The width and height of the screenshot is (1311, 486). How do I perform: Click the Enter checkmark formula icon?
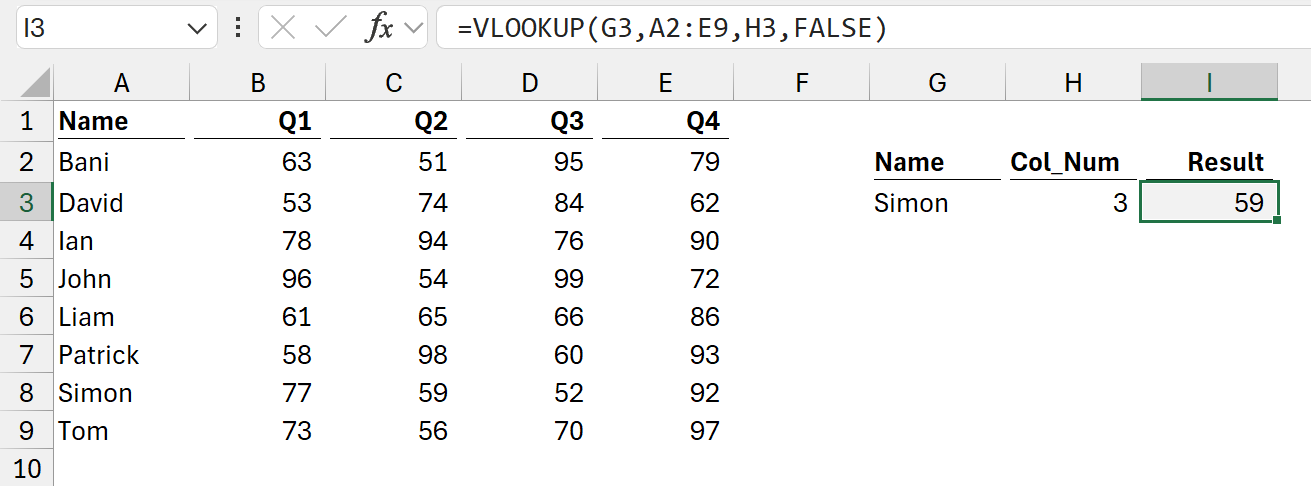coord(329,28)
